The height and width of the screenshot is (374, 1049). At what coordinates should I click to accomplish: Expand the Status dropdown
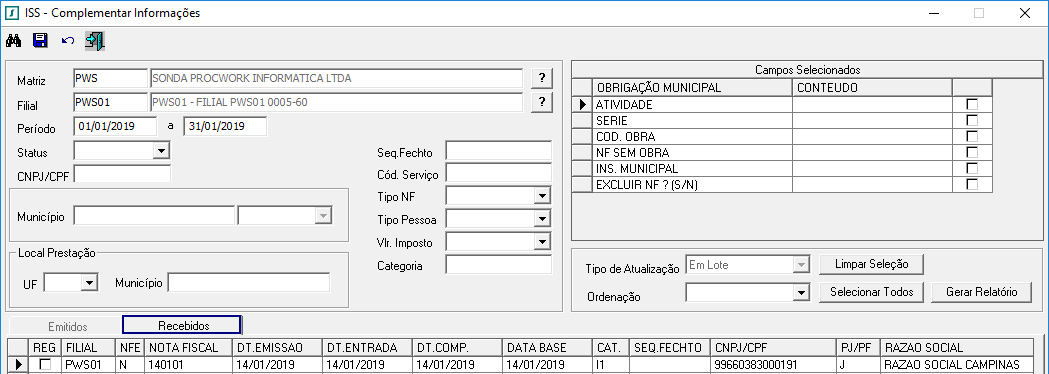tap(161, 152)
